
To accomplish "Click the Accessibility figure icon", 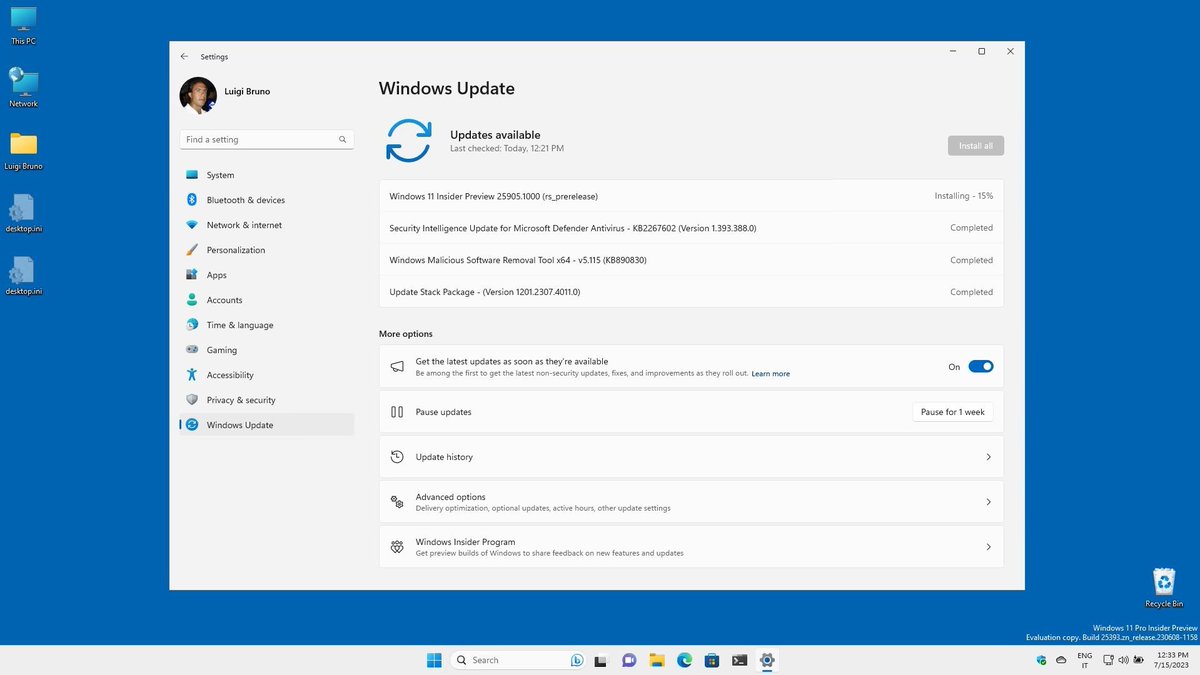I will [192, 375].
